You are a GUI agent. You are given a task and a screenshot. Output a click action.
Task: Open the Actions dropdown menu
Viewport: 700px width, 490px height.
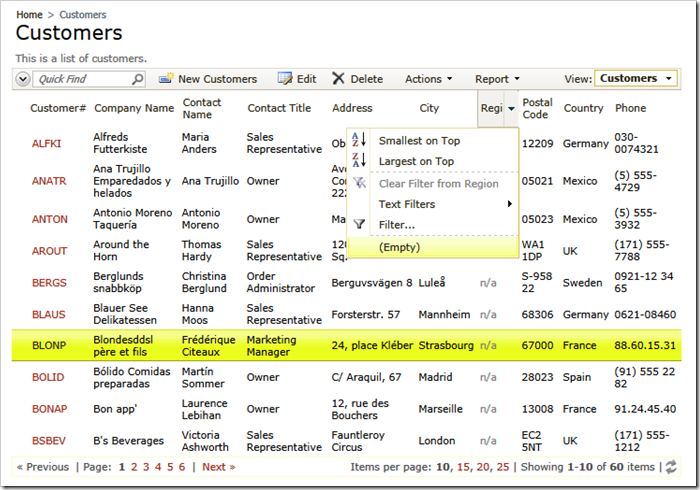[428, 79]
